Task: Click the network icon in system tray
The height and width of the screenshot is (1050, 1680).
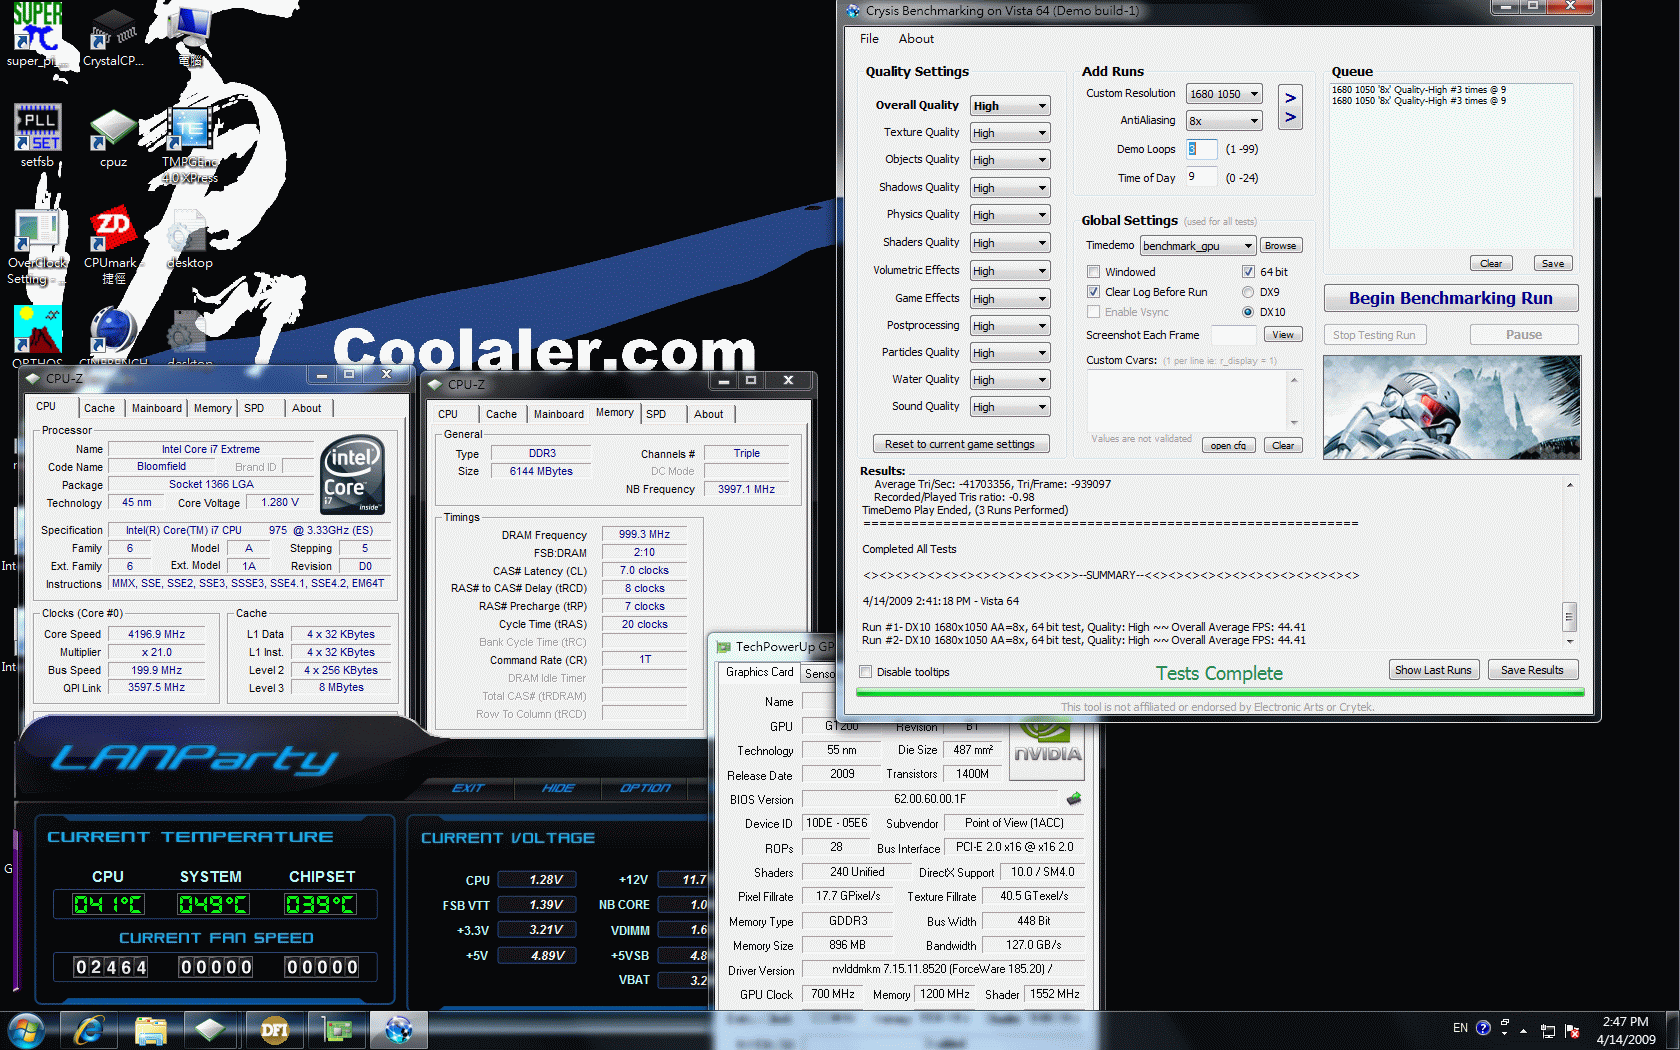Action: click(1548, 1031)
